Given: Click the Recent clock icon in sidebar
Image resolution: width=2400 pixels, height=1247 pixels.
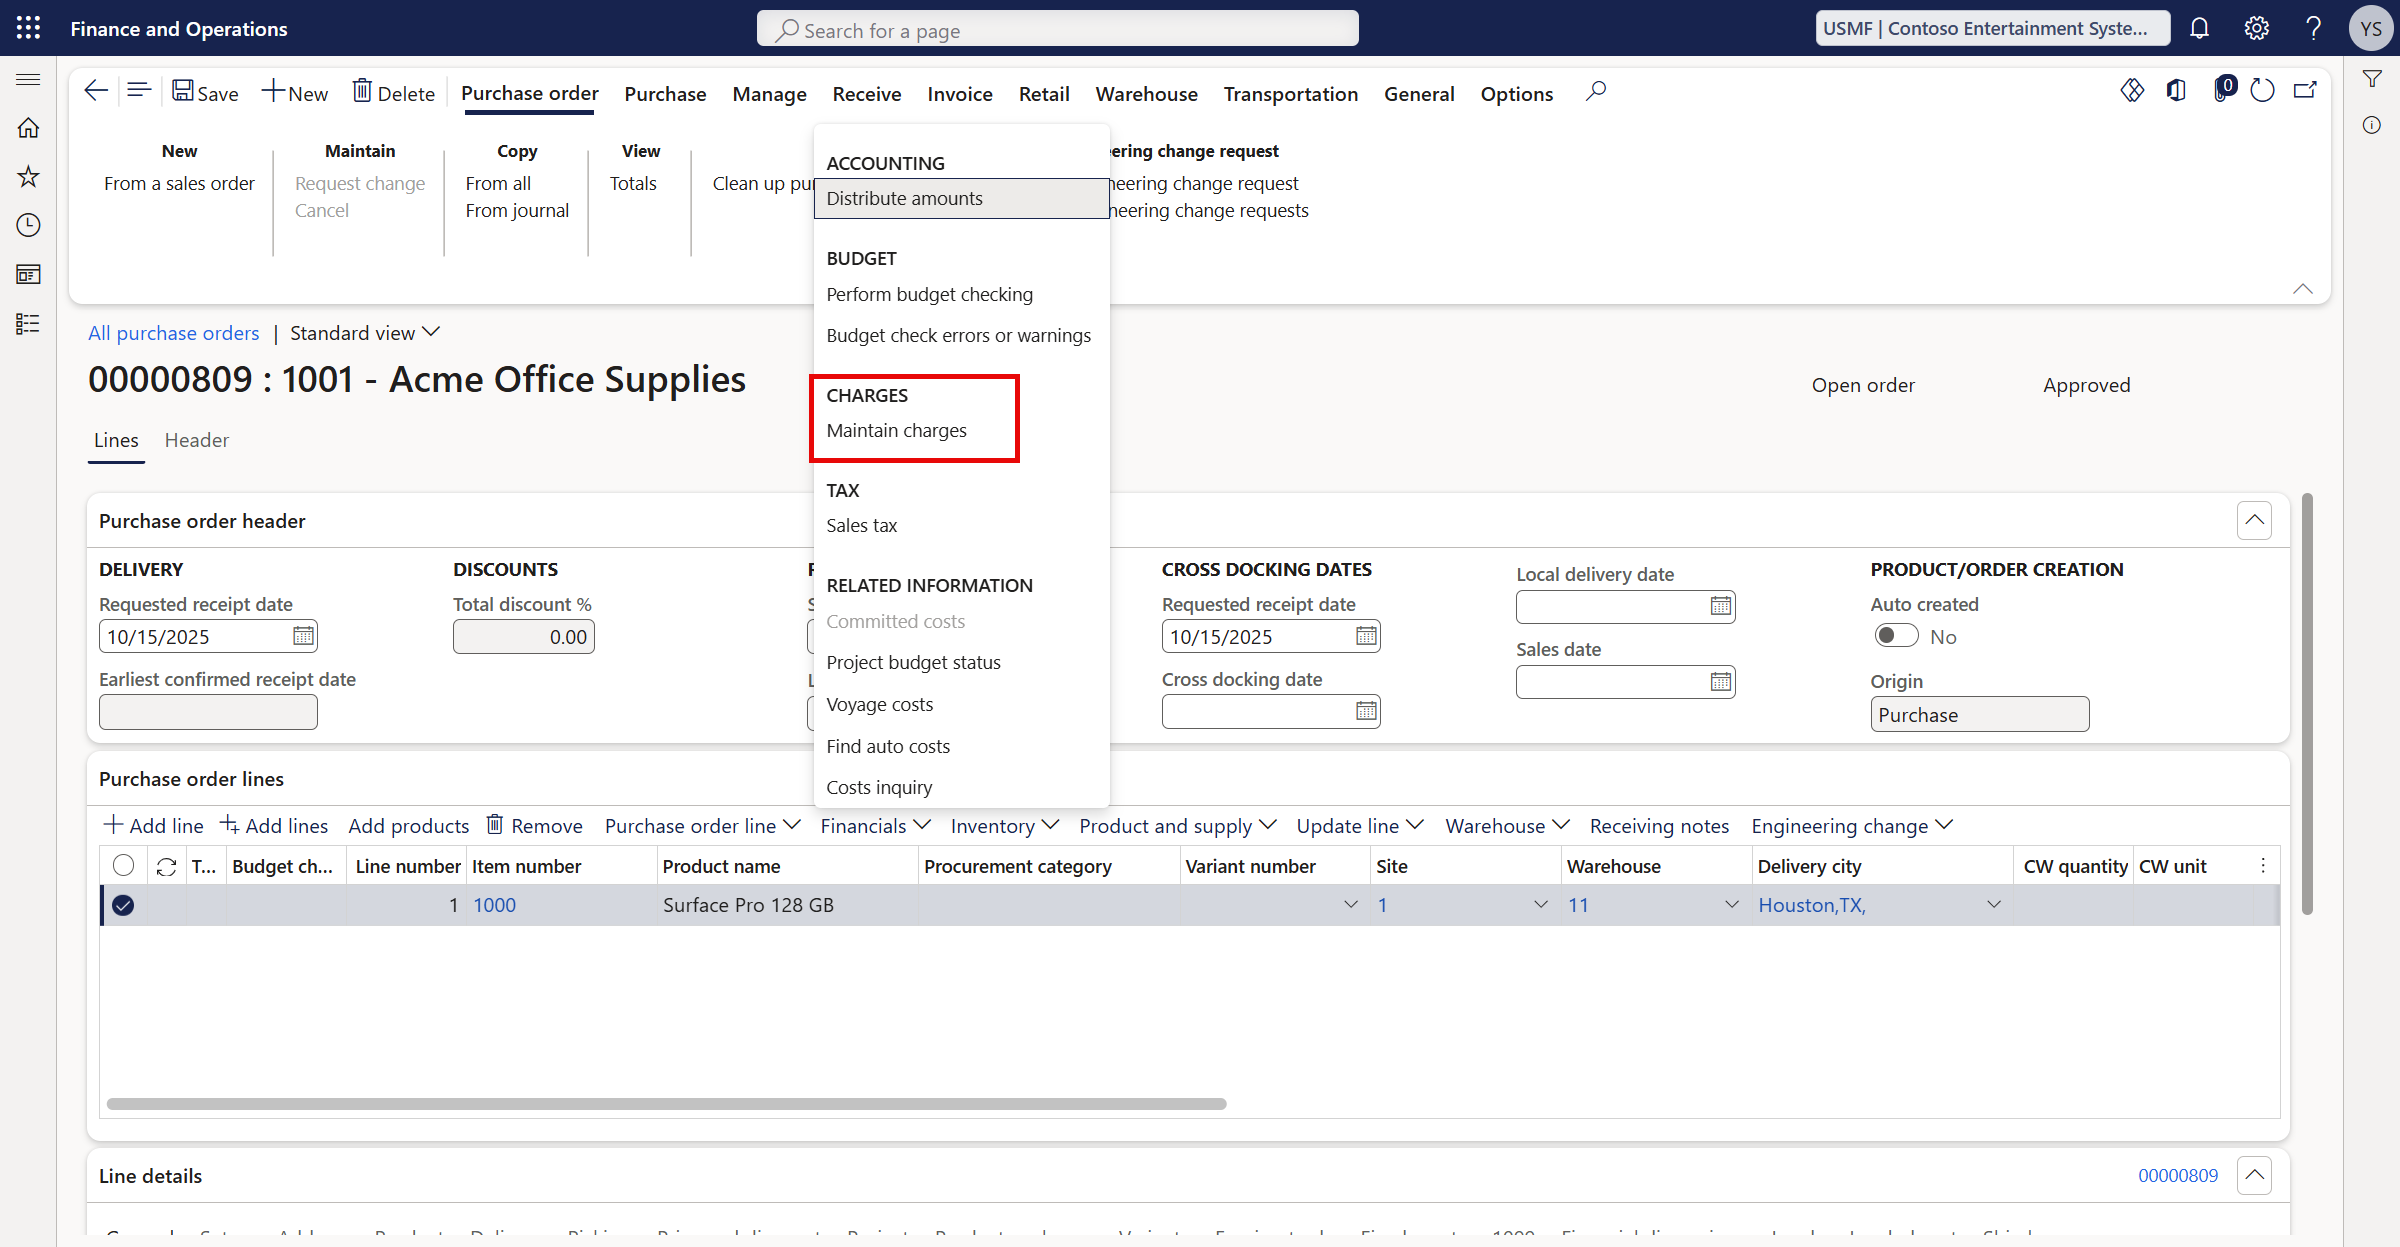Looking at the screenshot, I should click(28, 225).
